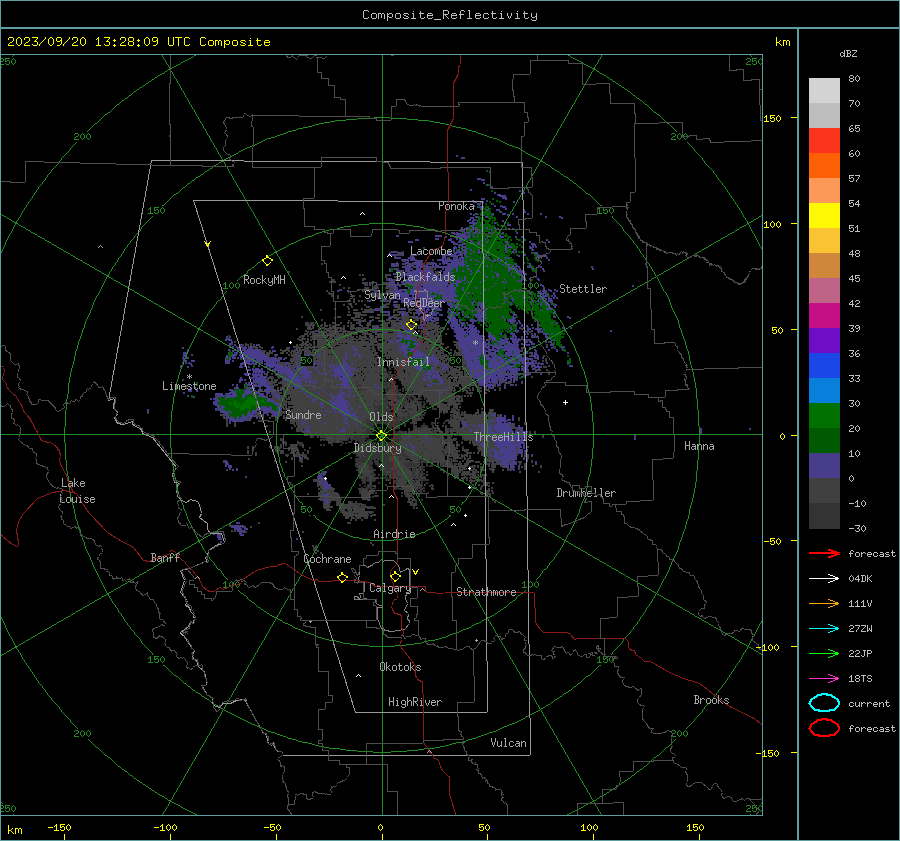The height and width of the screenshot is (841, 900).
Task: Click the Lake Louise label
Action: coord(77,491)
